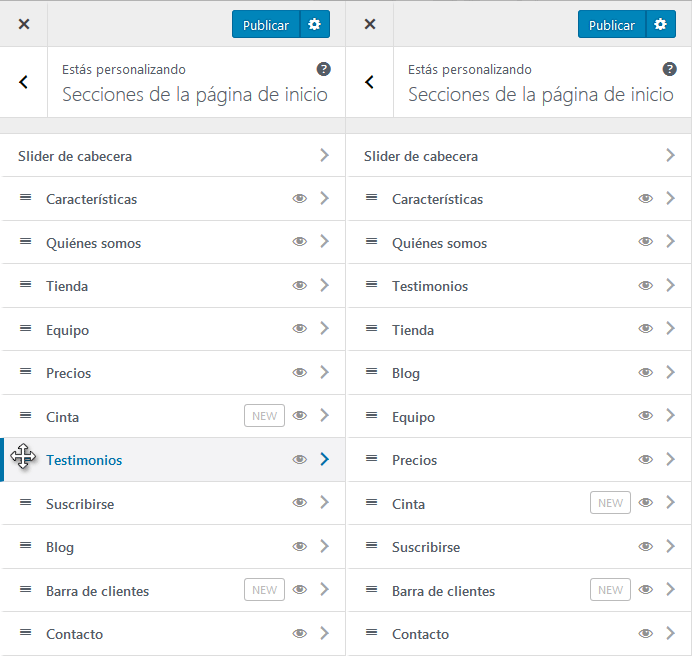Expand Slider de cabecera in the left panel
This screenshot has height=656, width=692.
pos(324,155)
